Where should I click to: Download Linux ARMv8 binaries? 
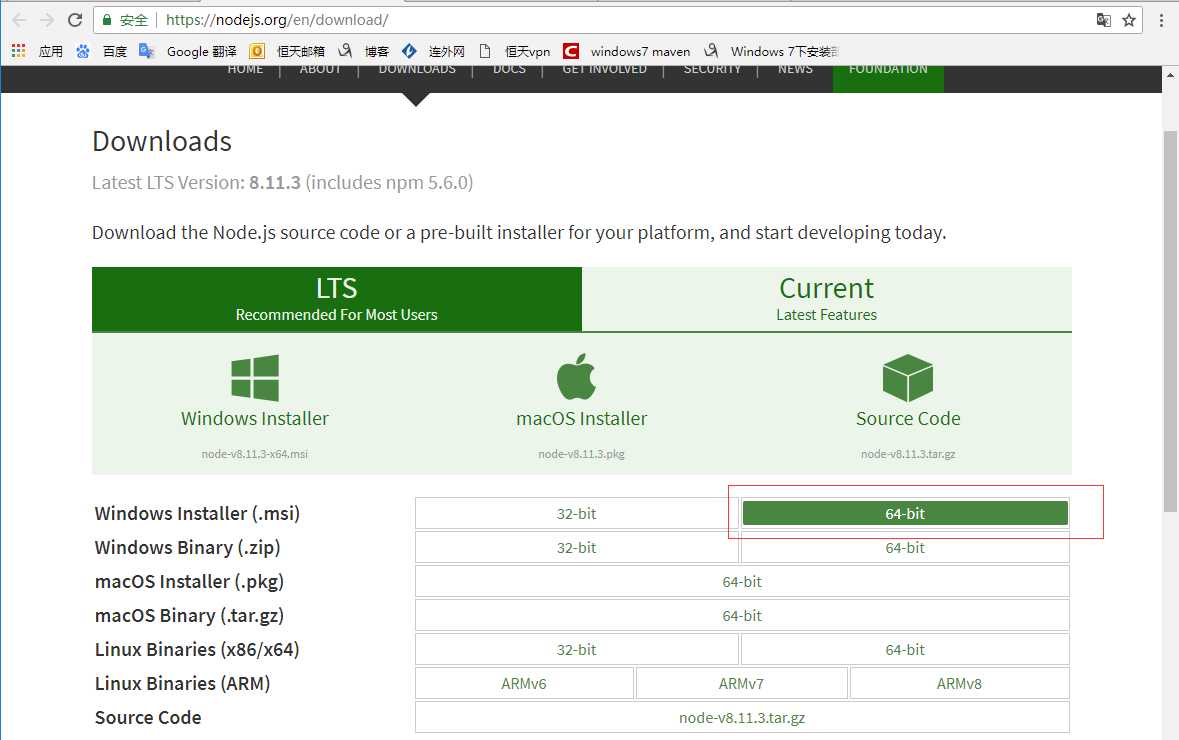(x=959, y=684)
